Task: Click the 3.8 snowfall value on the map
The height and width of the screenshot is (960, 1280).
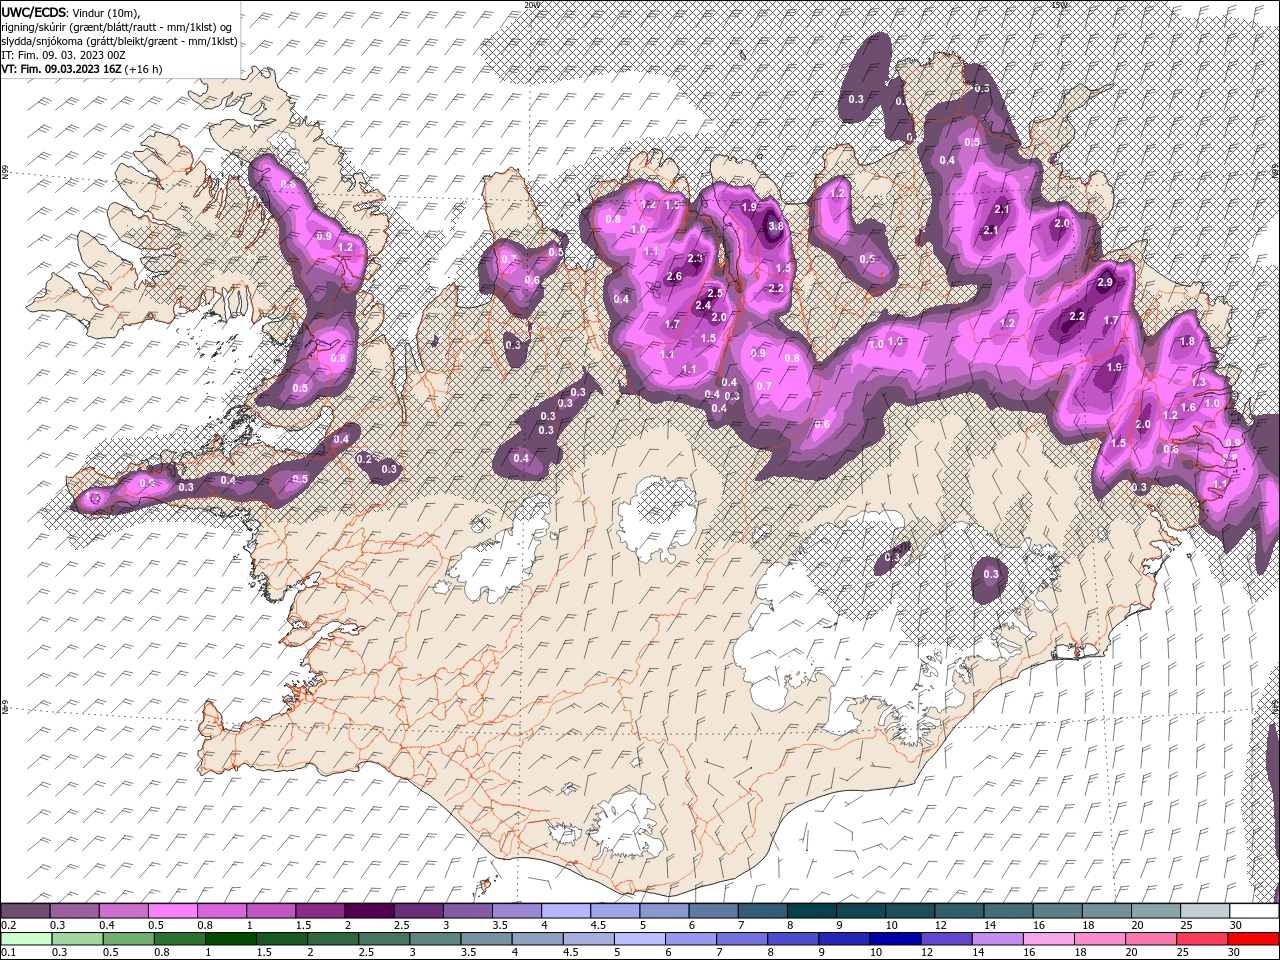Action: click(x=776, y=227)
